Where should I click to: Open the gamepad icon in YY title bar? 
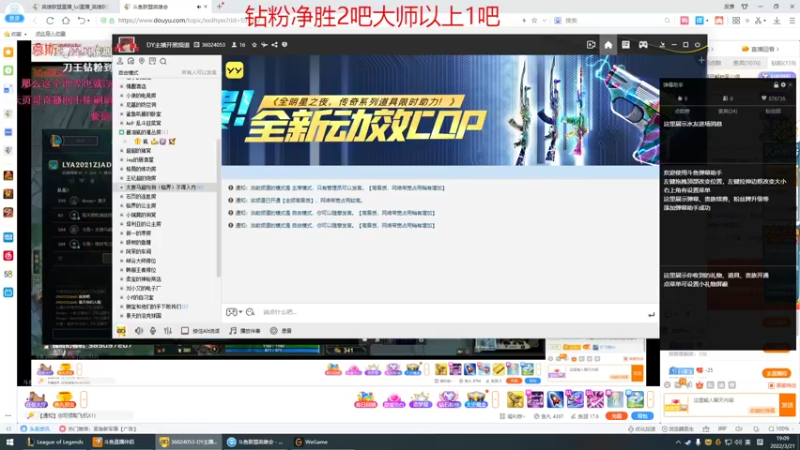click(643, 45)
